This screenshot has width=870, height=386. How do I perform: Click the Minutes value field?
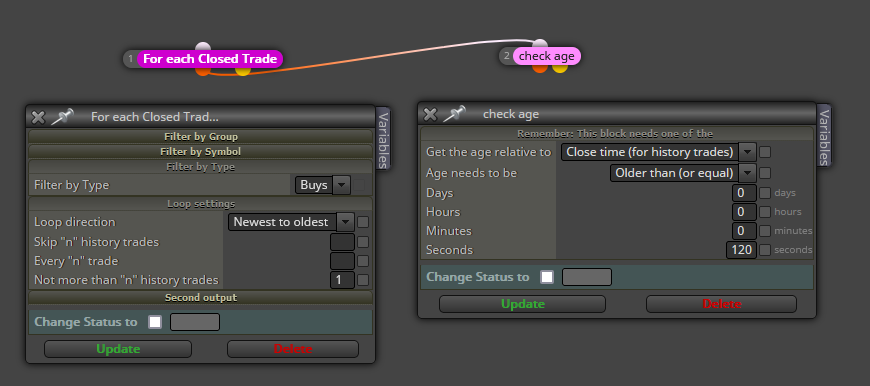[744, 231]
